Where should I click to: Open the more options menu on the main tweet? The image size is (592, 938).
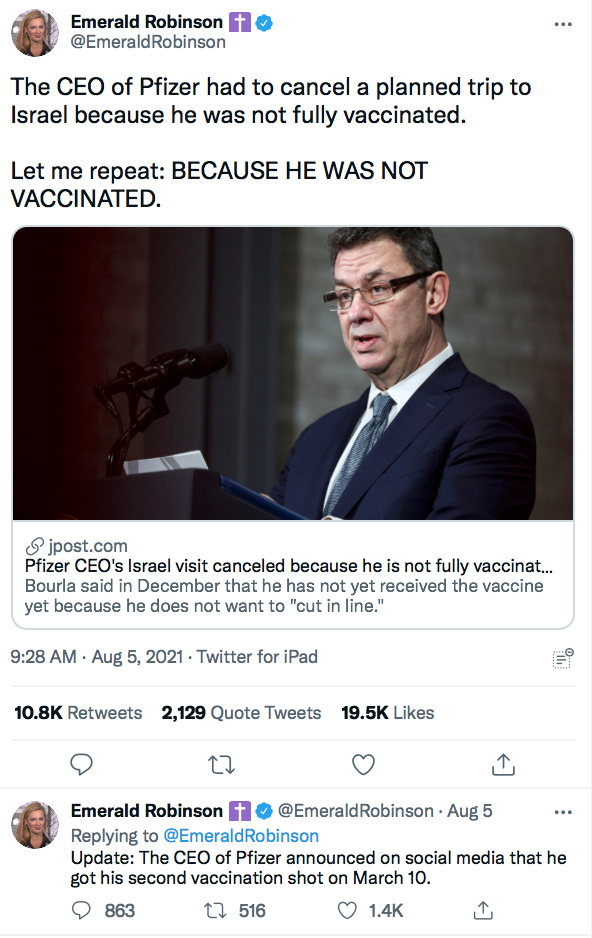click(563, 23)
